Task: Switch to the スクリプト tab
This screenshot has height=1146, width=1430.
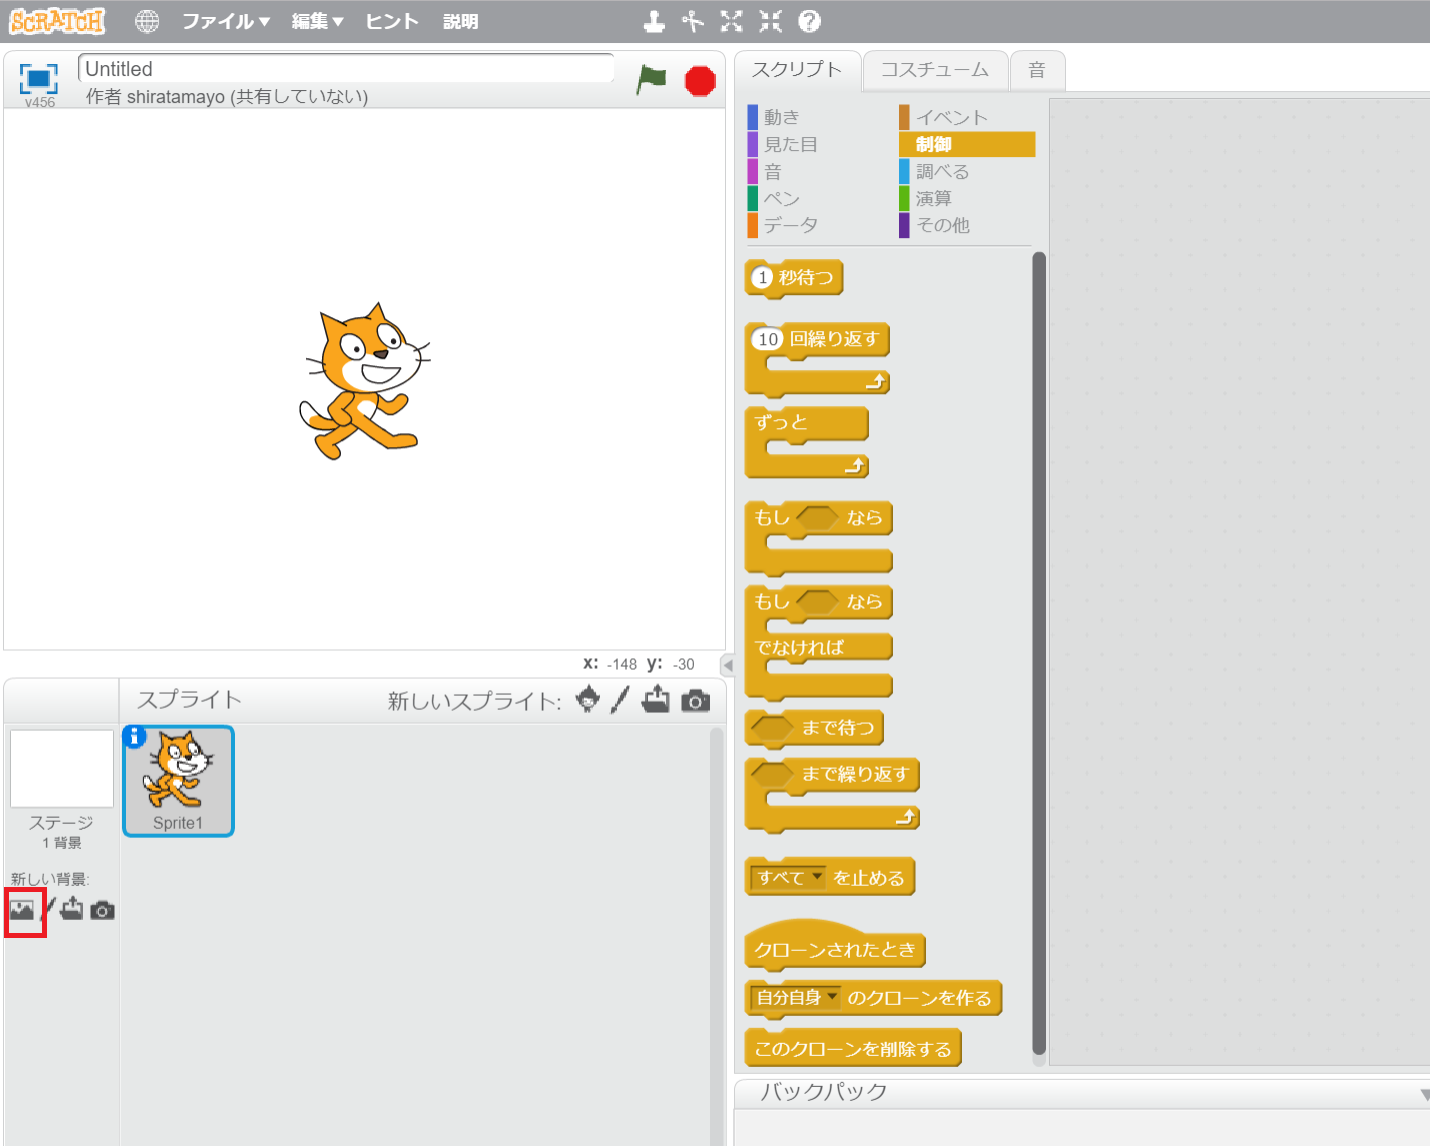Action: click(x=797, y=70)
